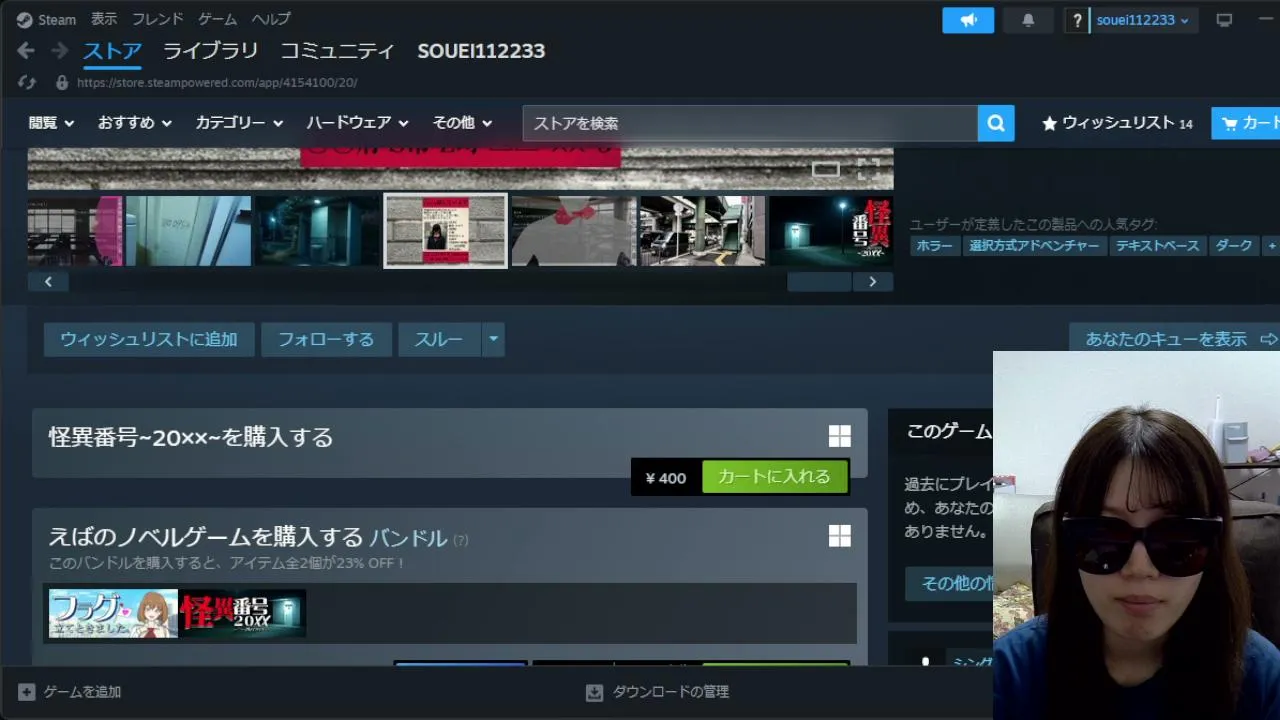Click the ストアを検索 search field

click(x=750, y=123)
